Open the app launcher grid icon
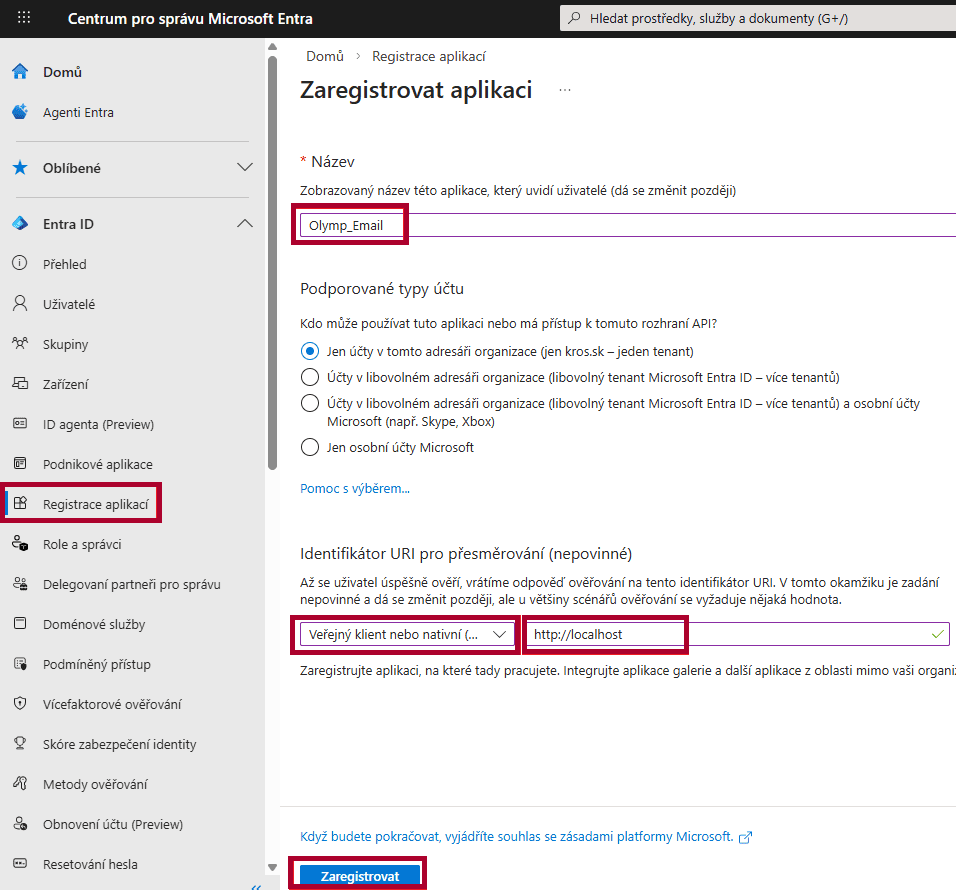The image size is (956, 890). [x=24, y=18]
